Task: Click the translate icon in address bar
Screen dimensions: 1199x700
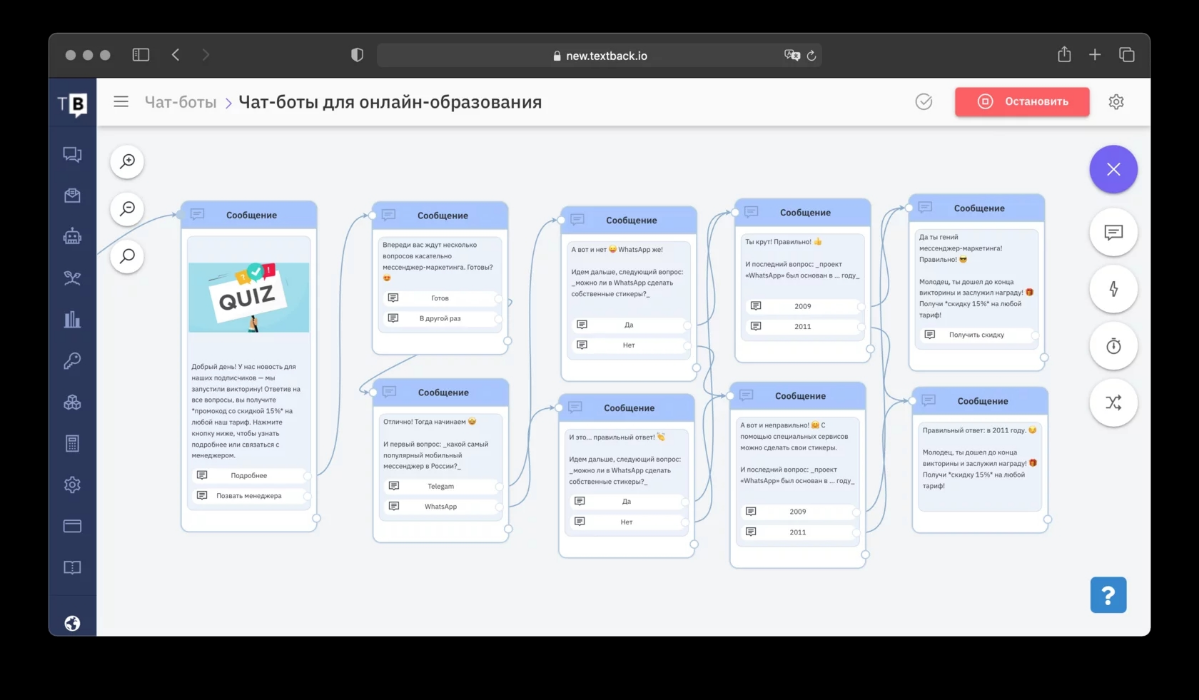Action: [x=791, y=55]
